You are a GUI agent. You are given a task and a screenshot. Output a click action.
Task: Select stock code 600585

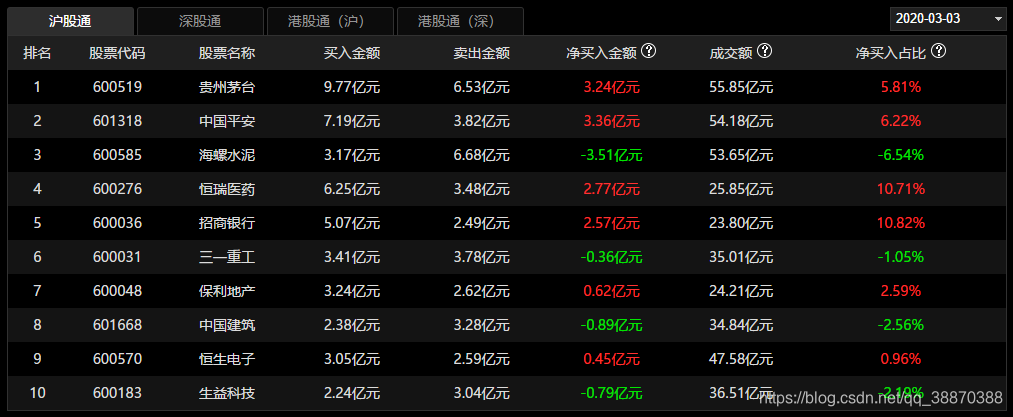pyautogui.click(x=117, y=155)
